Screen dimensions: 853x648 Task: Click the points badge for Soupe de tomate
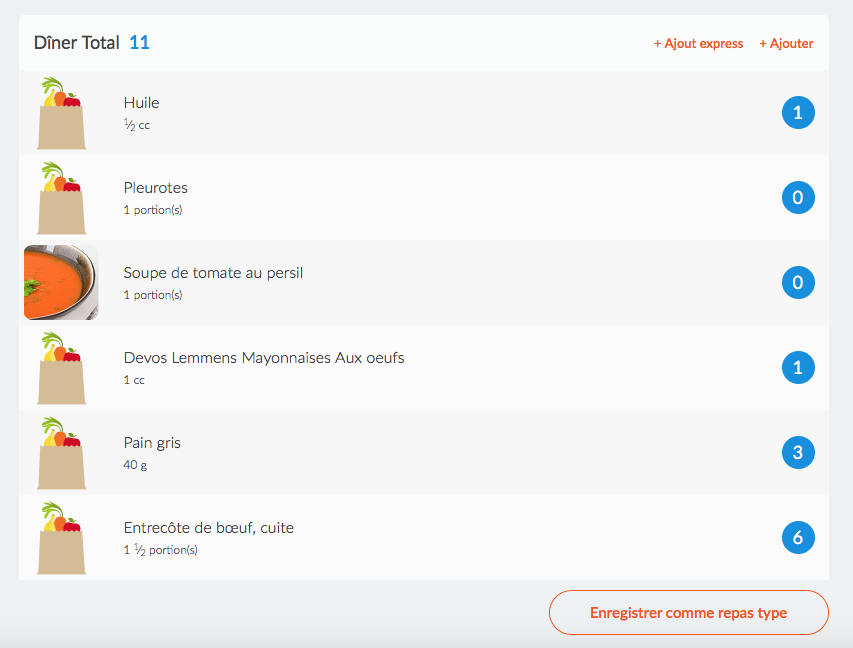pos(798,282)
